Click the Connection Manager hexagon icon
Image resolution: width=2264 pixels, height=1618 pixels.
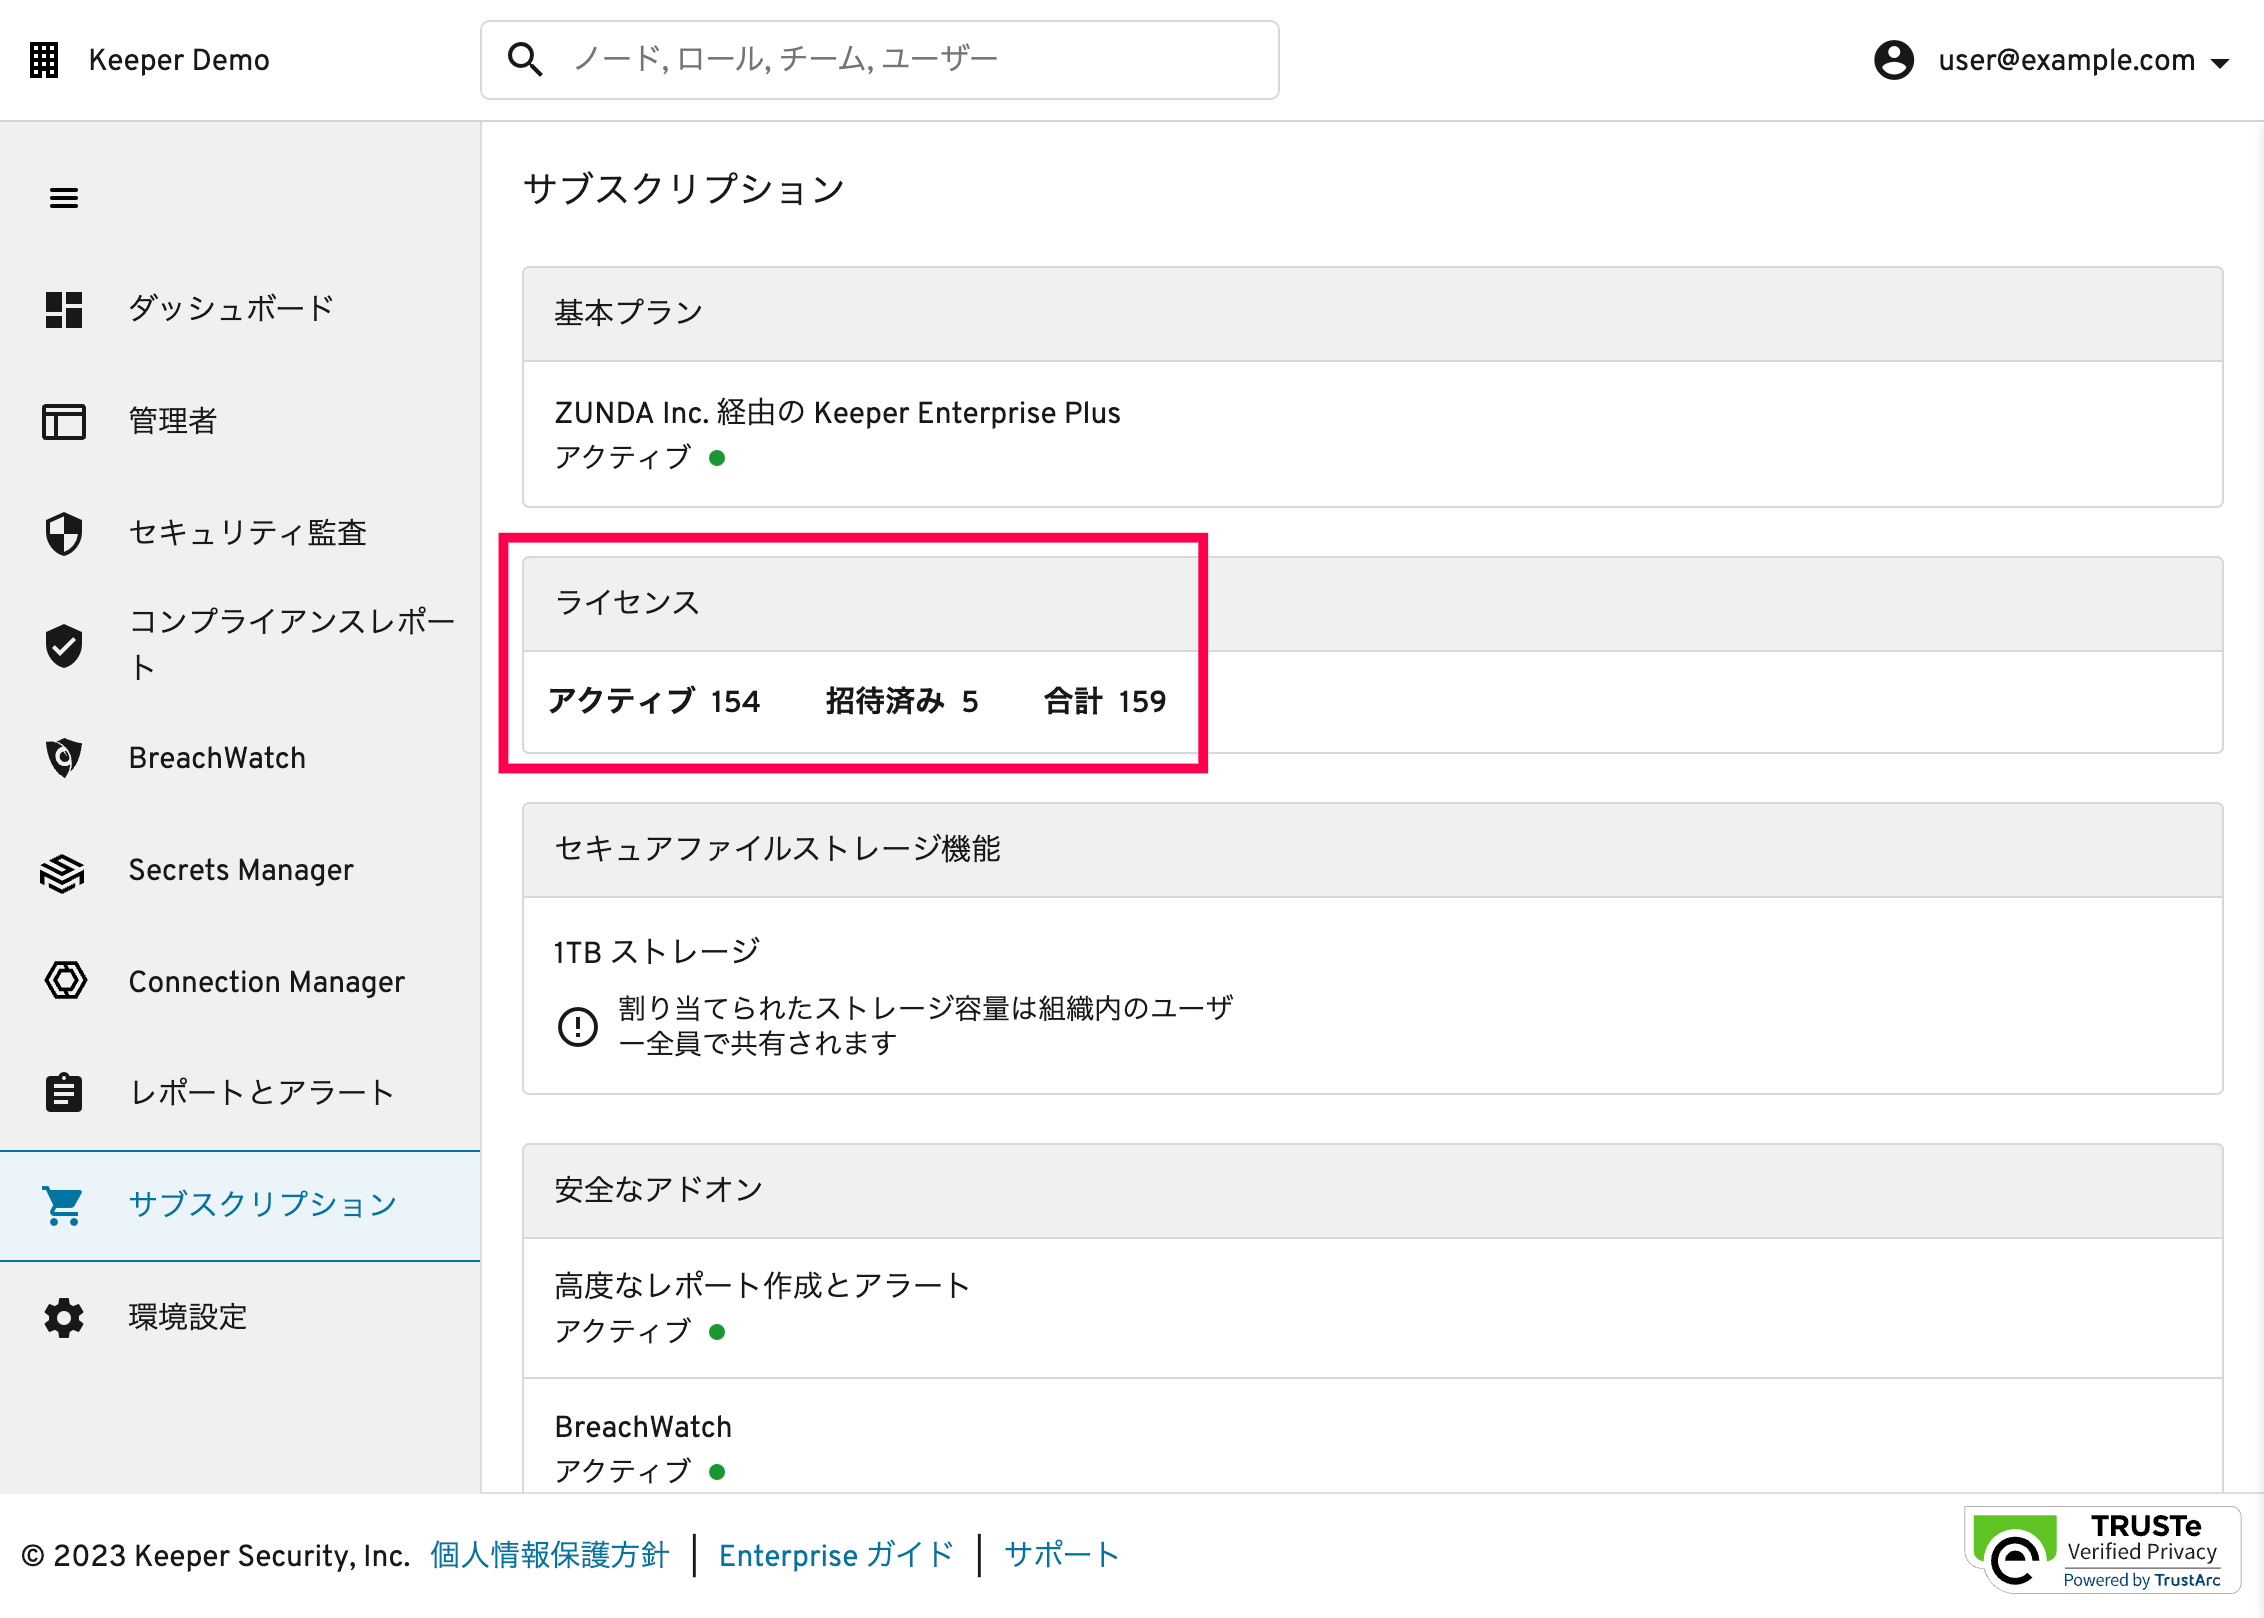click(x=66, y=981)
